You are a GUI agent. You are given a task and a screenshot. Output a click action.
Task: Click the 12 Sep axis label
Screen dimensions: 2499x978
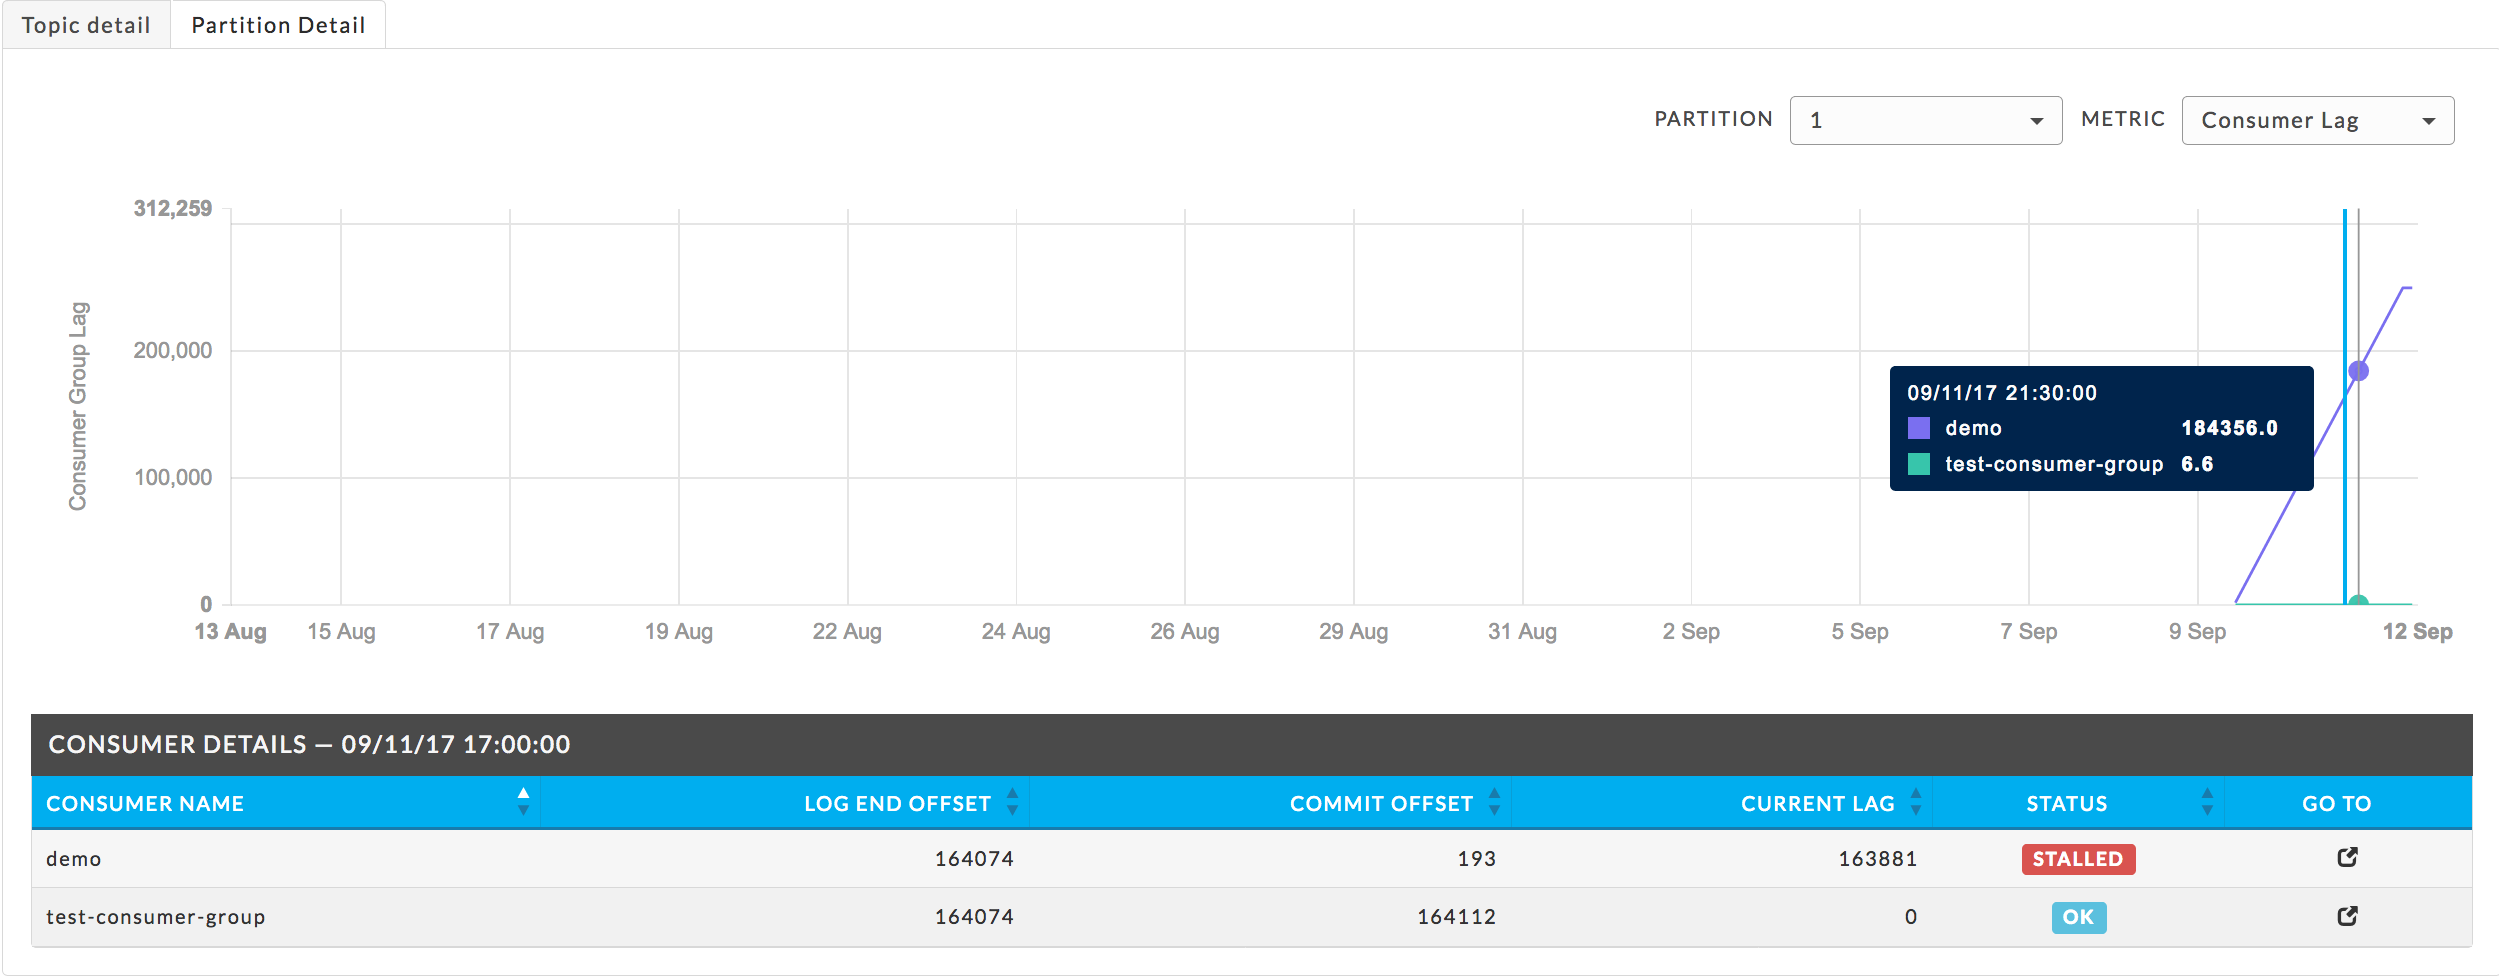tap(2417, 632)
